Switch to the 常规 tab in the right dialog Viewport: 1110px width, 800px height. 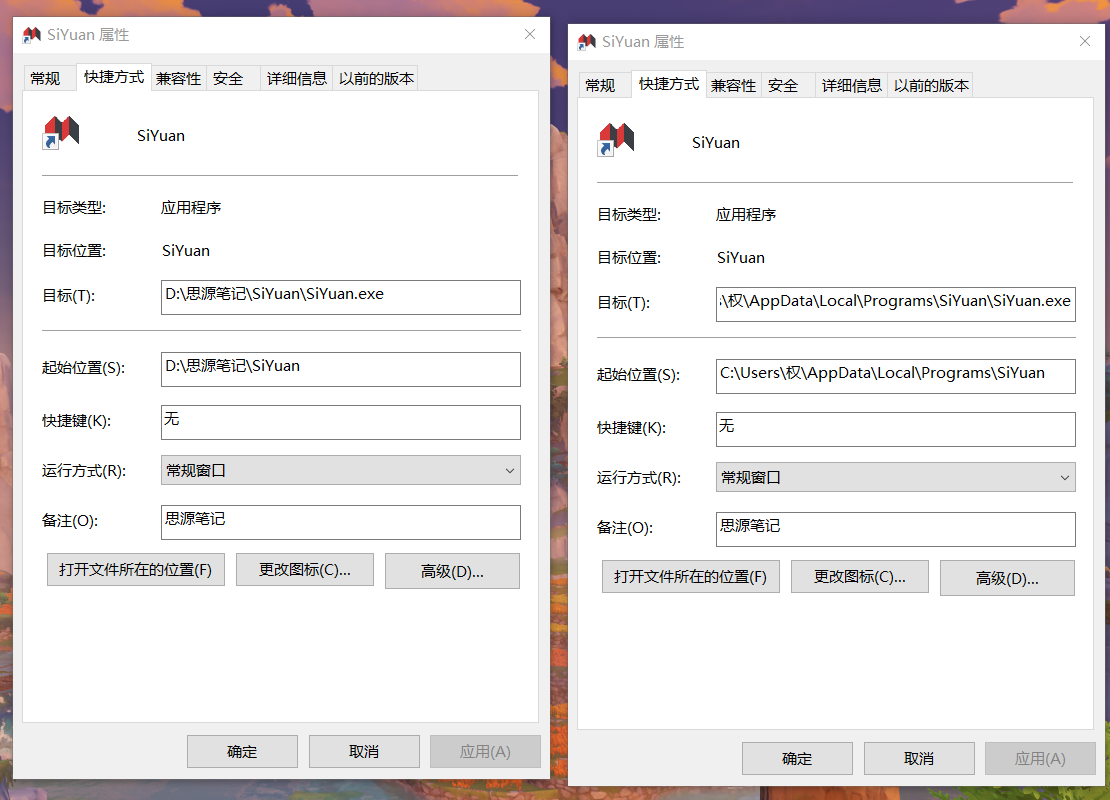(x=604, y=84)
